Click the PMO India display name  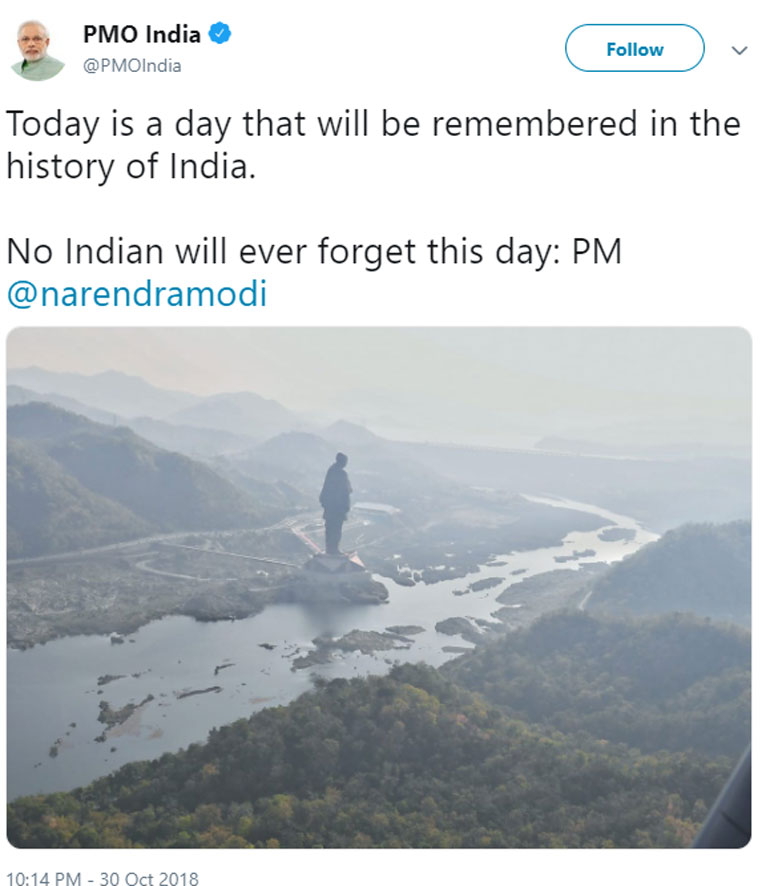[x=141, y=35]
